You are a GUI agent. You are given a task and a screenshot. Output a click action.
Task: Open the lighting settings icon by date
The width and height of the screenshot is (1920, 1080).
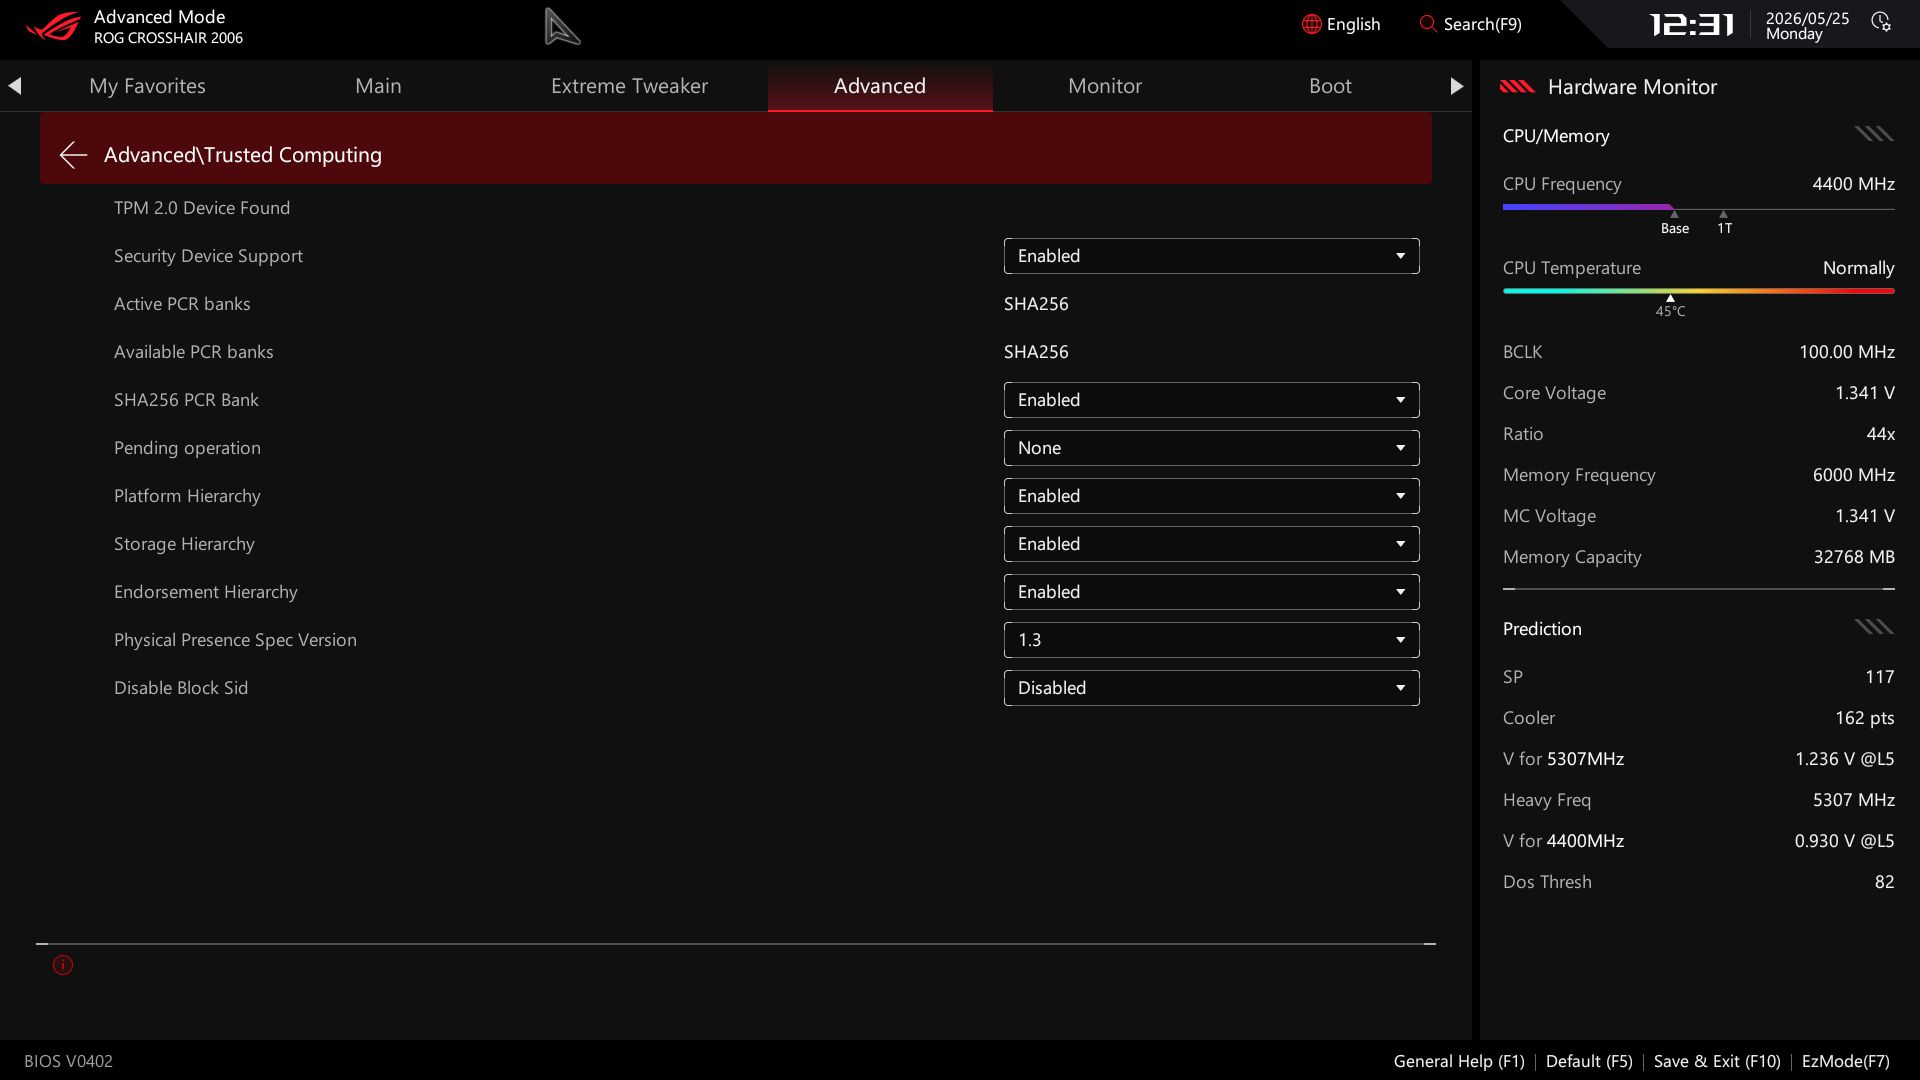pyautogui.click(x=1881, y=22)
